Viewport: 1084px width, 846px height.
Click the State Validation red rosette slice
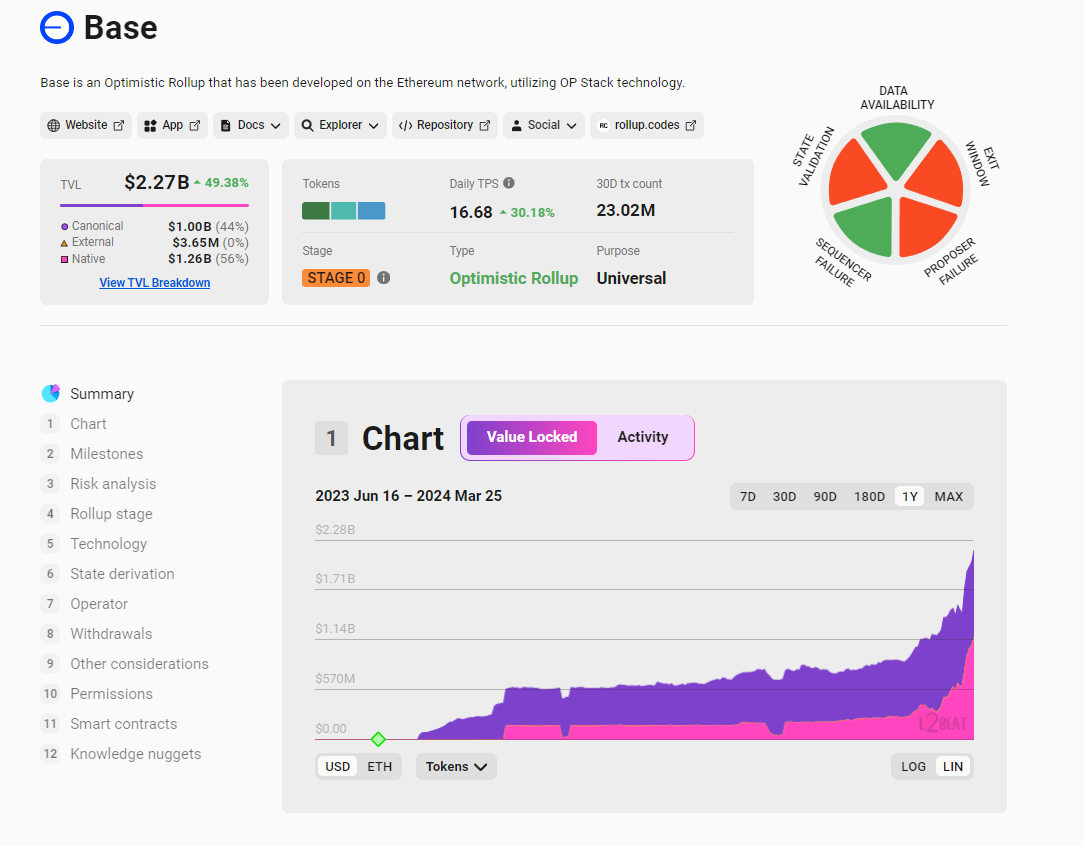pos(854,173)
